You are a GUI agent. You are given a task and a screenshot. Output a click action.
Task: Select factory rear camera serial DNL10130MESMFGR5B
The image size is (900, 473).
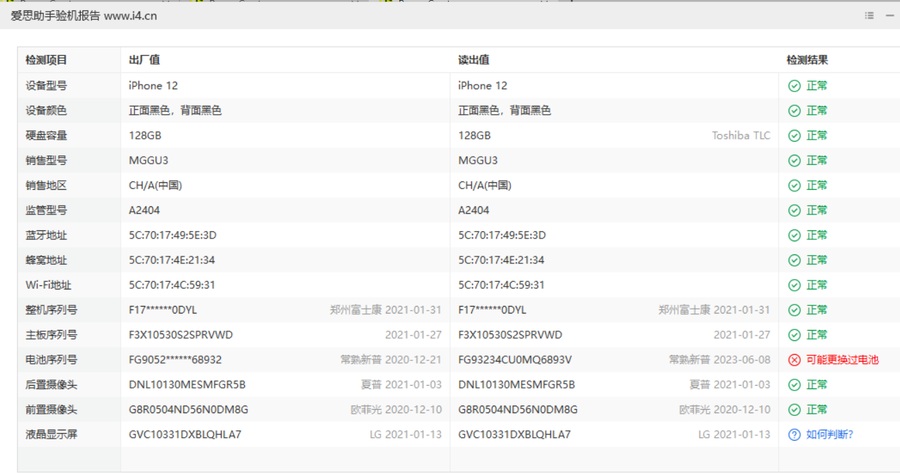click(187, 385)
